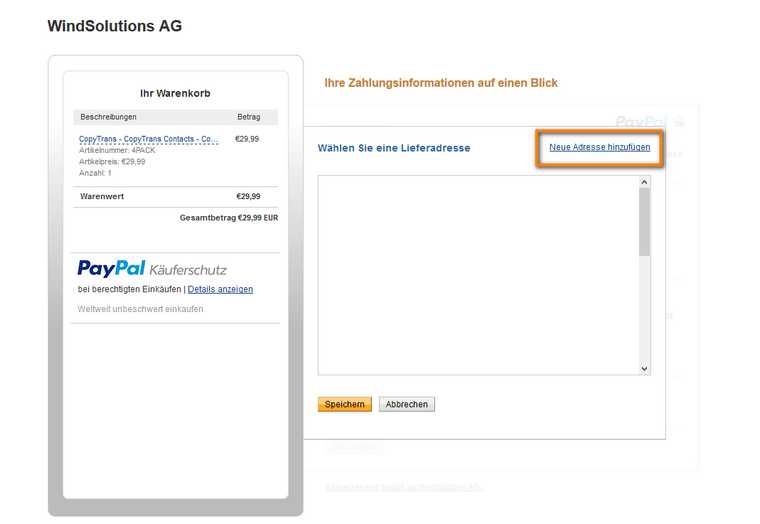Click the 'Wählen Sie eine Lieferadresse' heading
The width and height of the screenshot is (760, 524).
pyautogui.click(x=394, y=148)
